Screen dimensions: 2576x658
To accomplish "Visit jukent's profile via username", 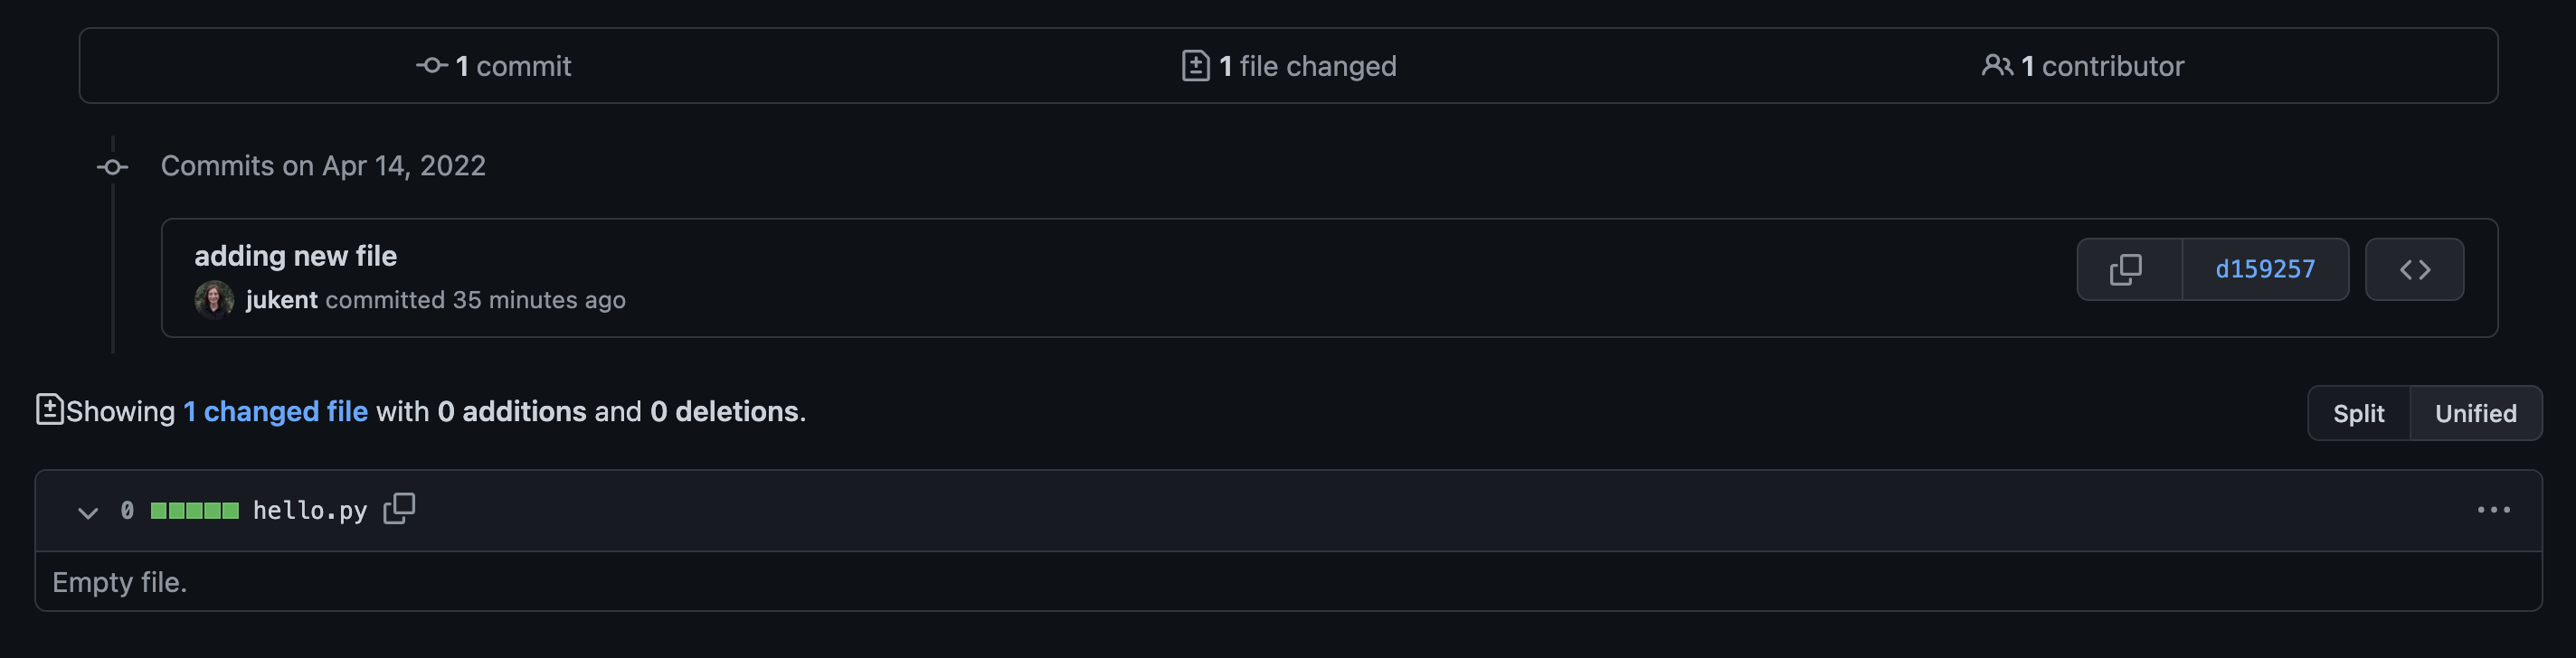I will pyautogui.click(x=281, y=300).
